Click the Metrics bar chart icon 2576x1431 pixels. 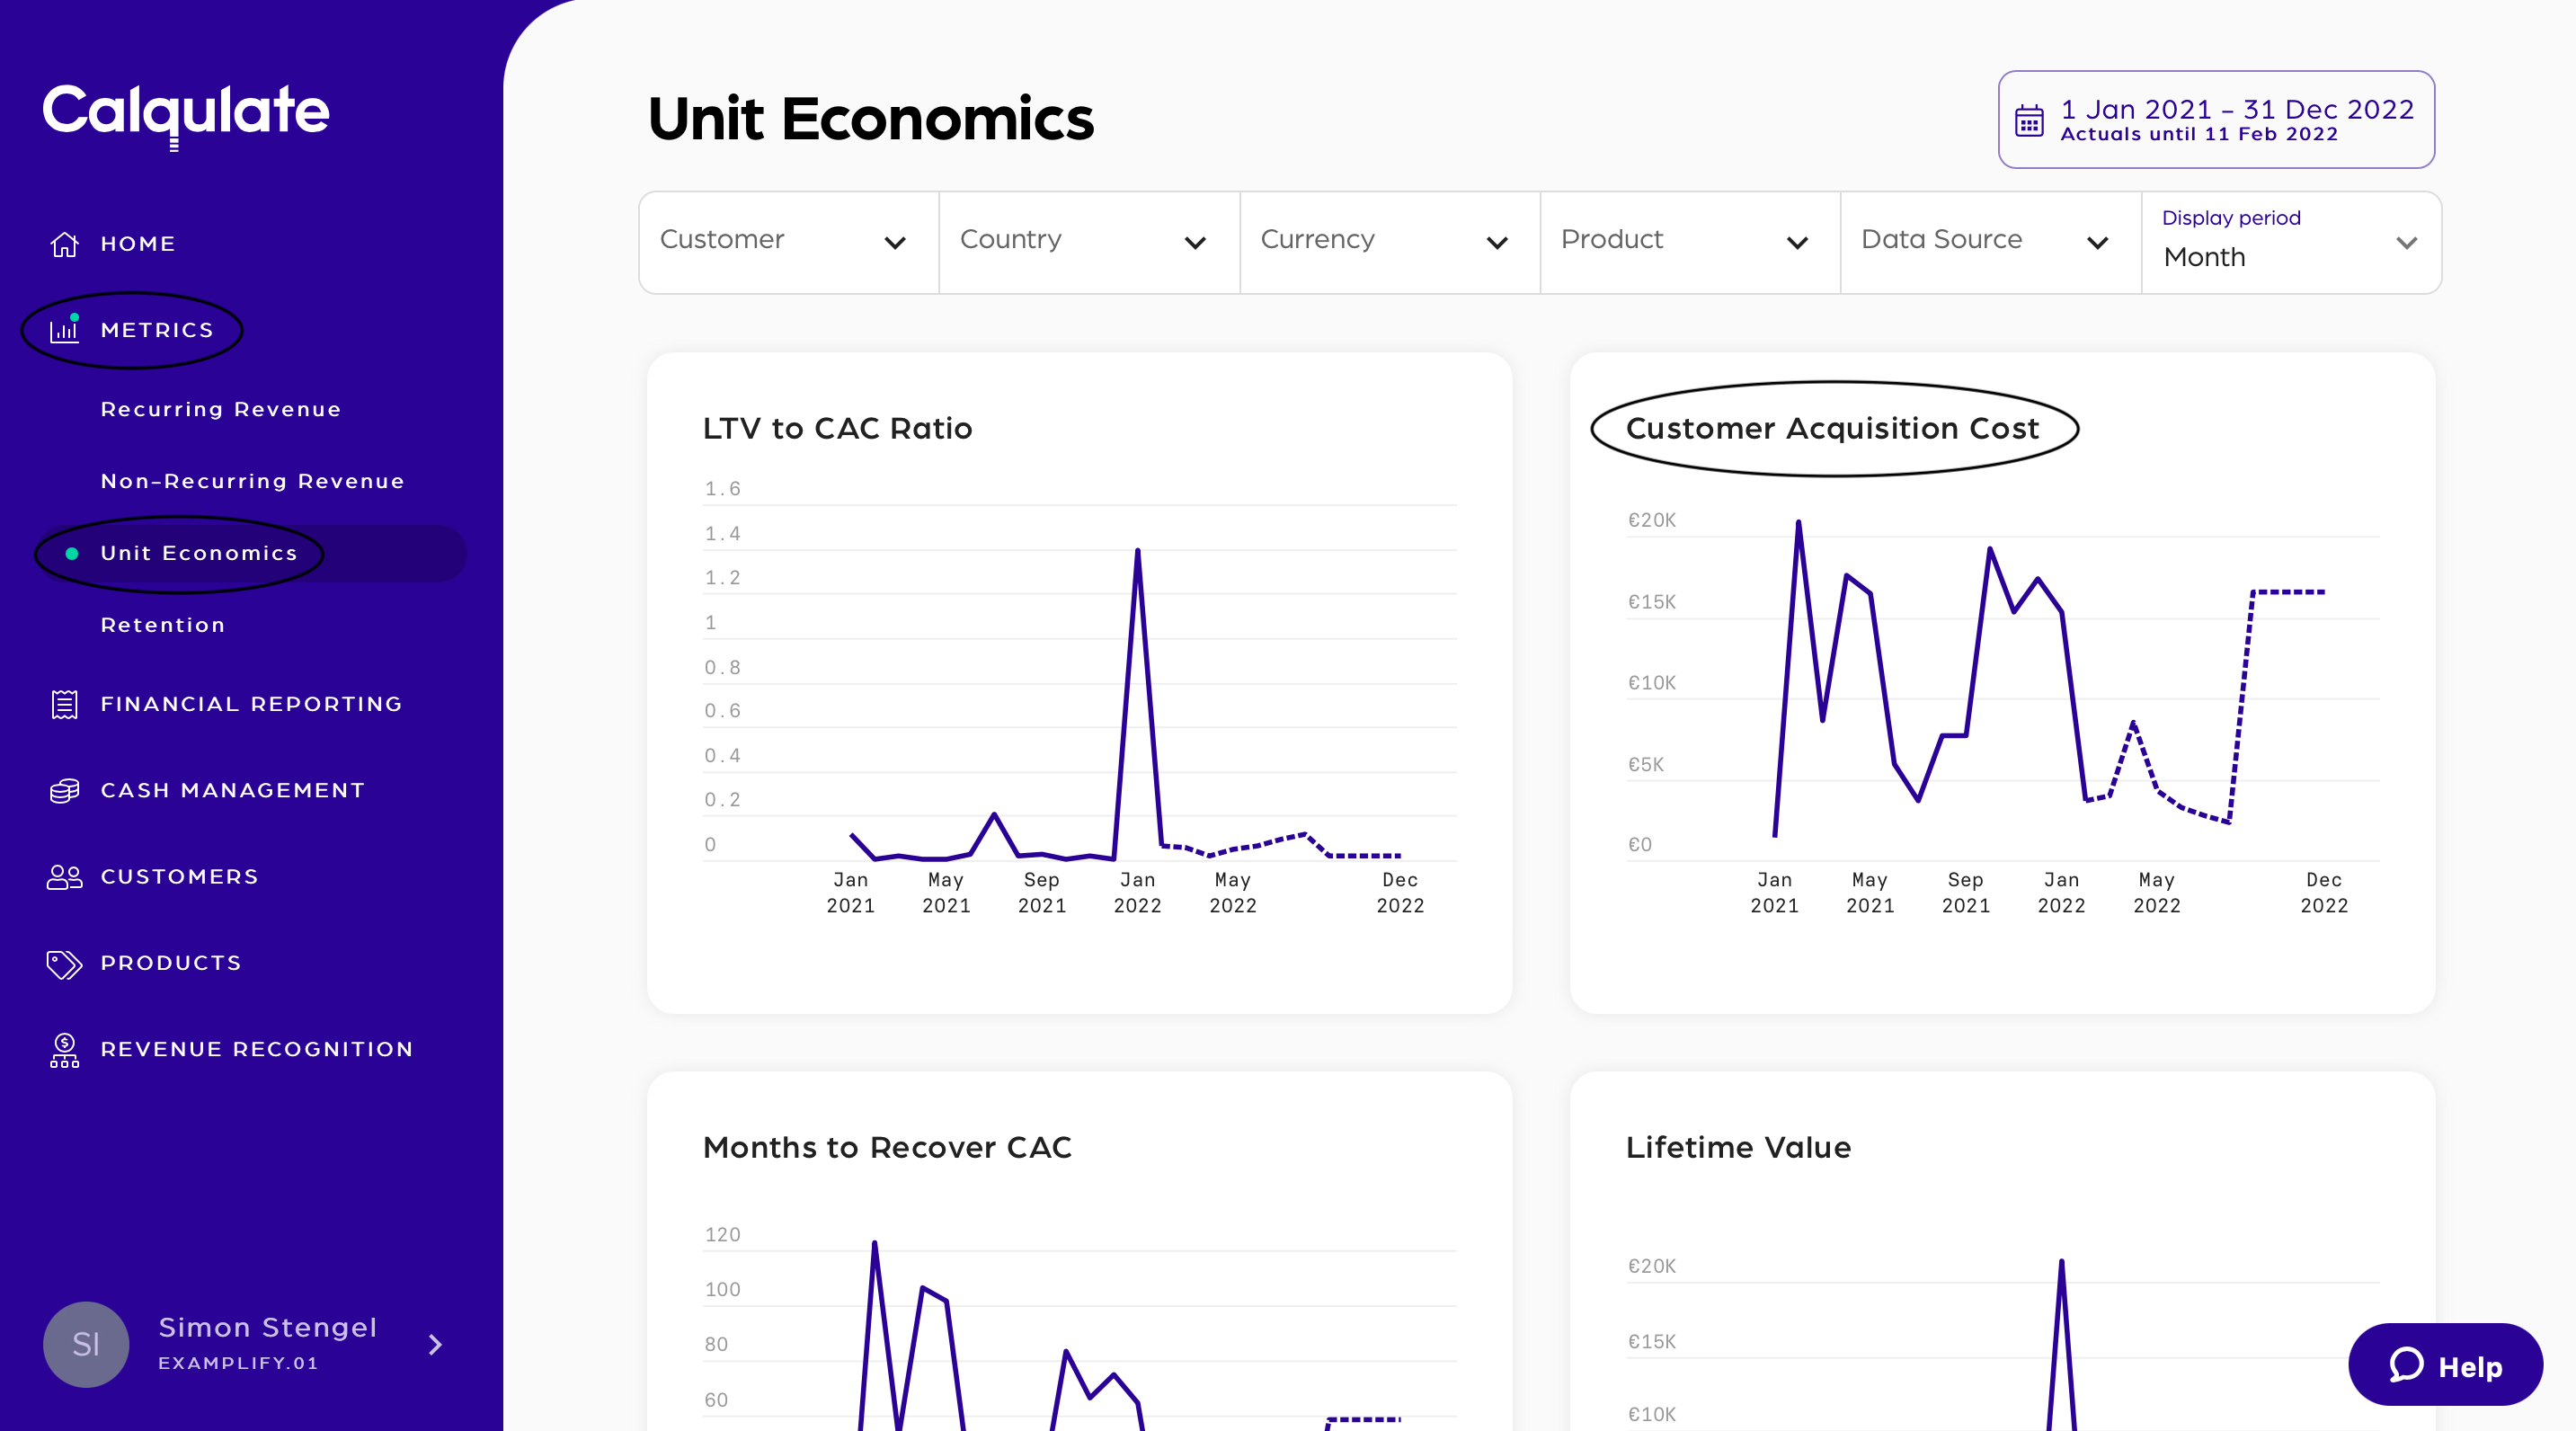click(x=65, y=330)
